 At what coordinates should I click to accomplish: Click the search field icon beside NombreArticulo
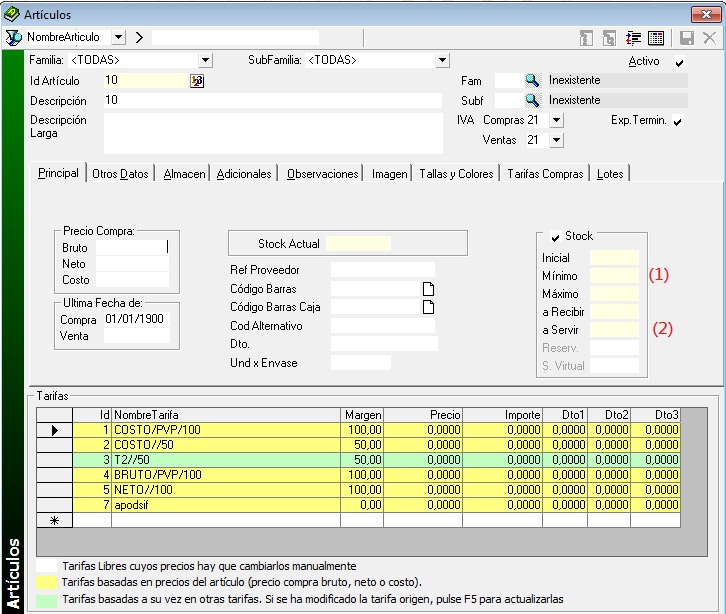tap(13, 38)
